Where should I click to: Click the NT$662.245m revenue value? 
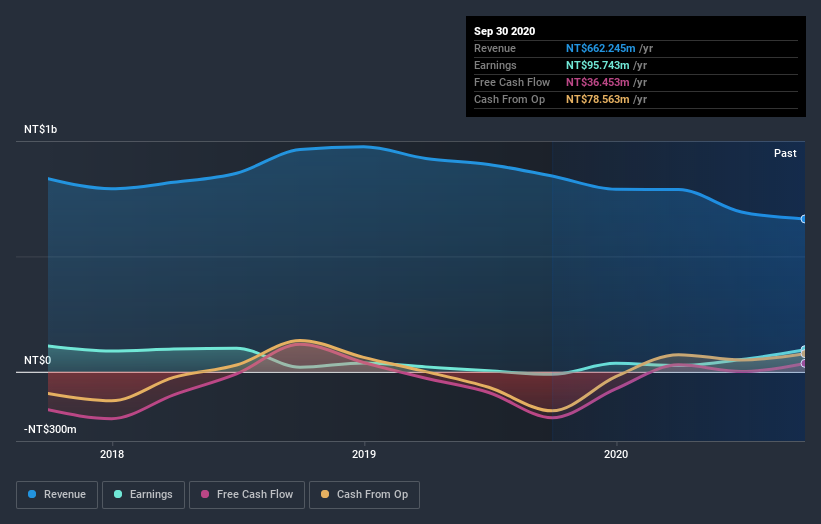(x=600, y=48)
